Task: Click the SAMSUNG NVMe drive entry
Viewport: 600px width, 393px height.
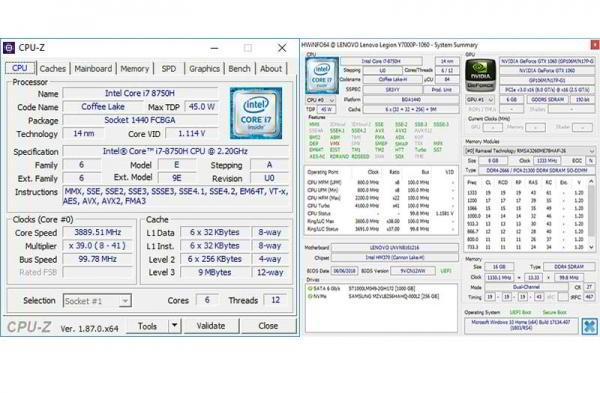Action: [394, 297]
